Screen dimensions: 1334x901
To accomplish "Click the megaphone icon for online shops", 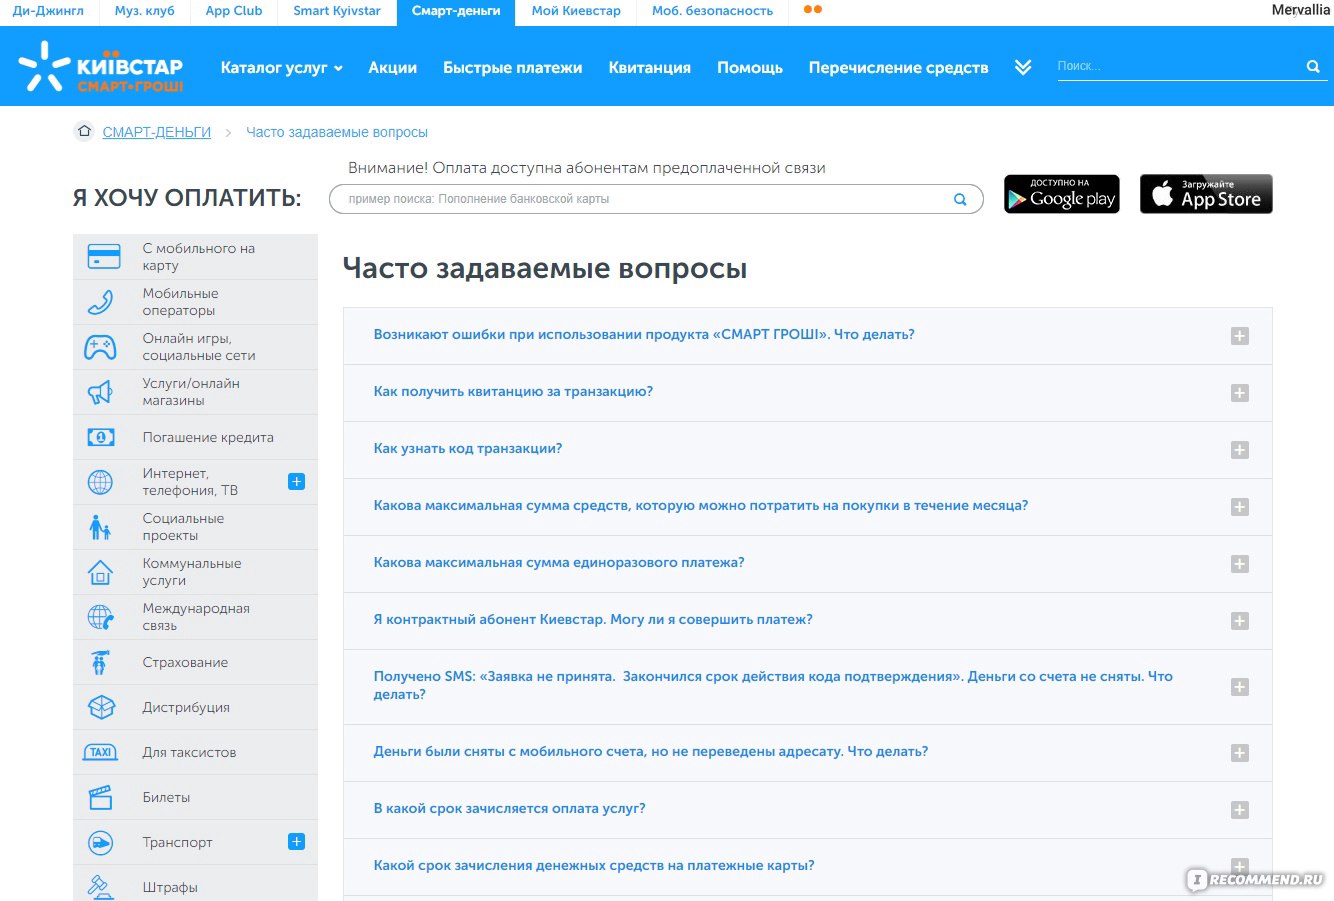I will 100,392.
